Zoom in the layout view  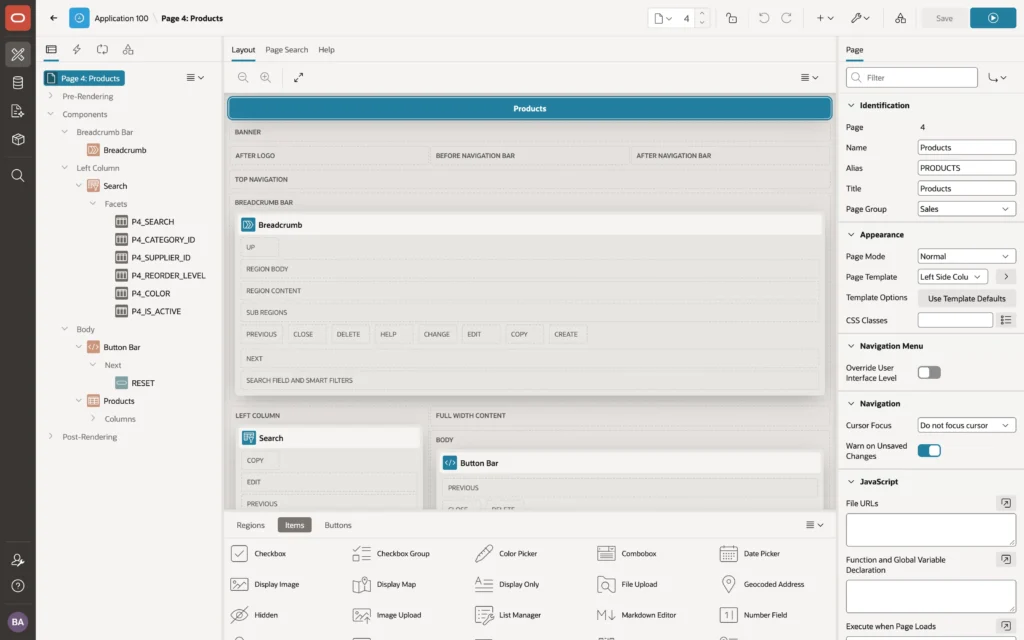[x=266, y=77]
